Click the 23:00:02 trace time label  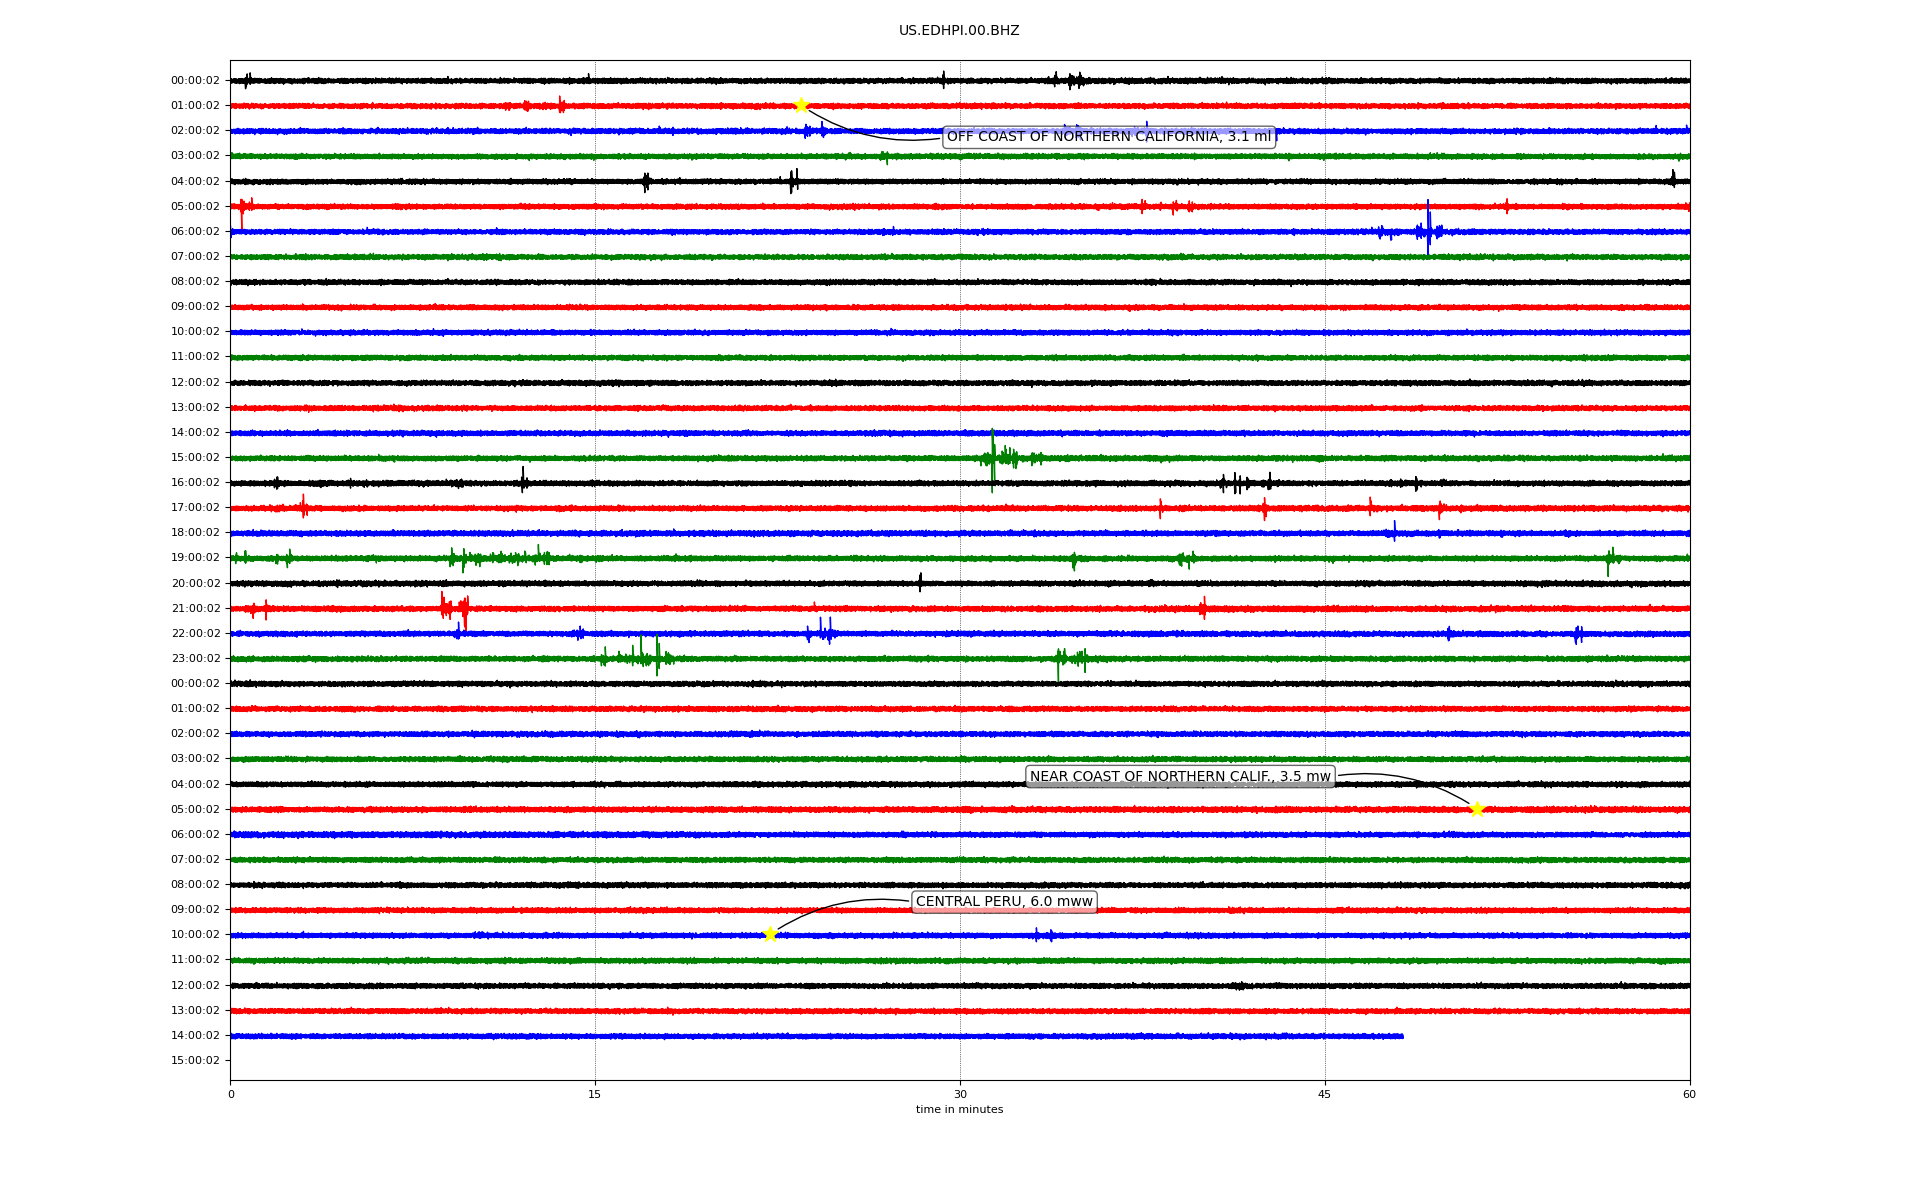[195, 659]
